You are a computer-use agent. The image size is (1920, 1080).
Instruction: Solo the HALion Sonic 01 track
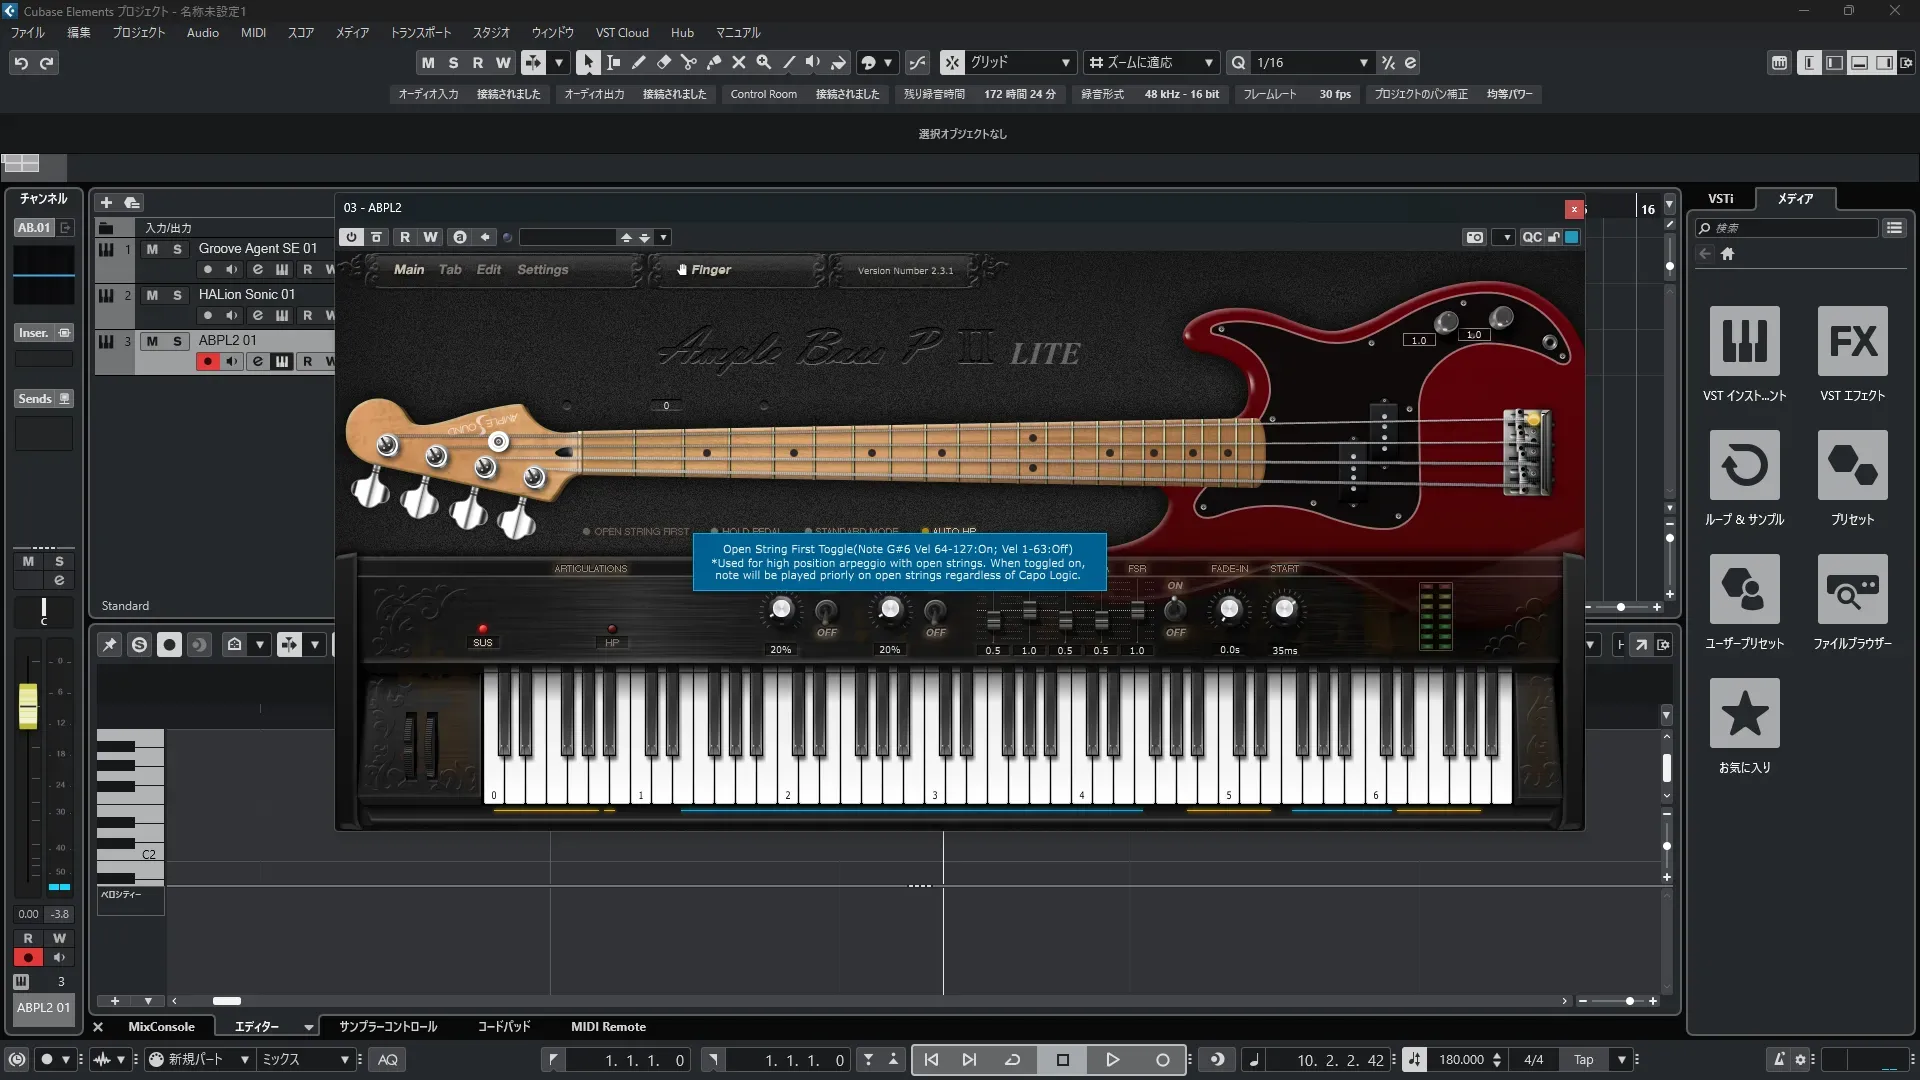(x=177, y=295)
